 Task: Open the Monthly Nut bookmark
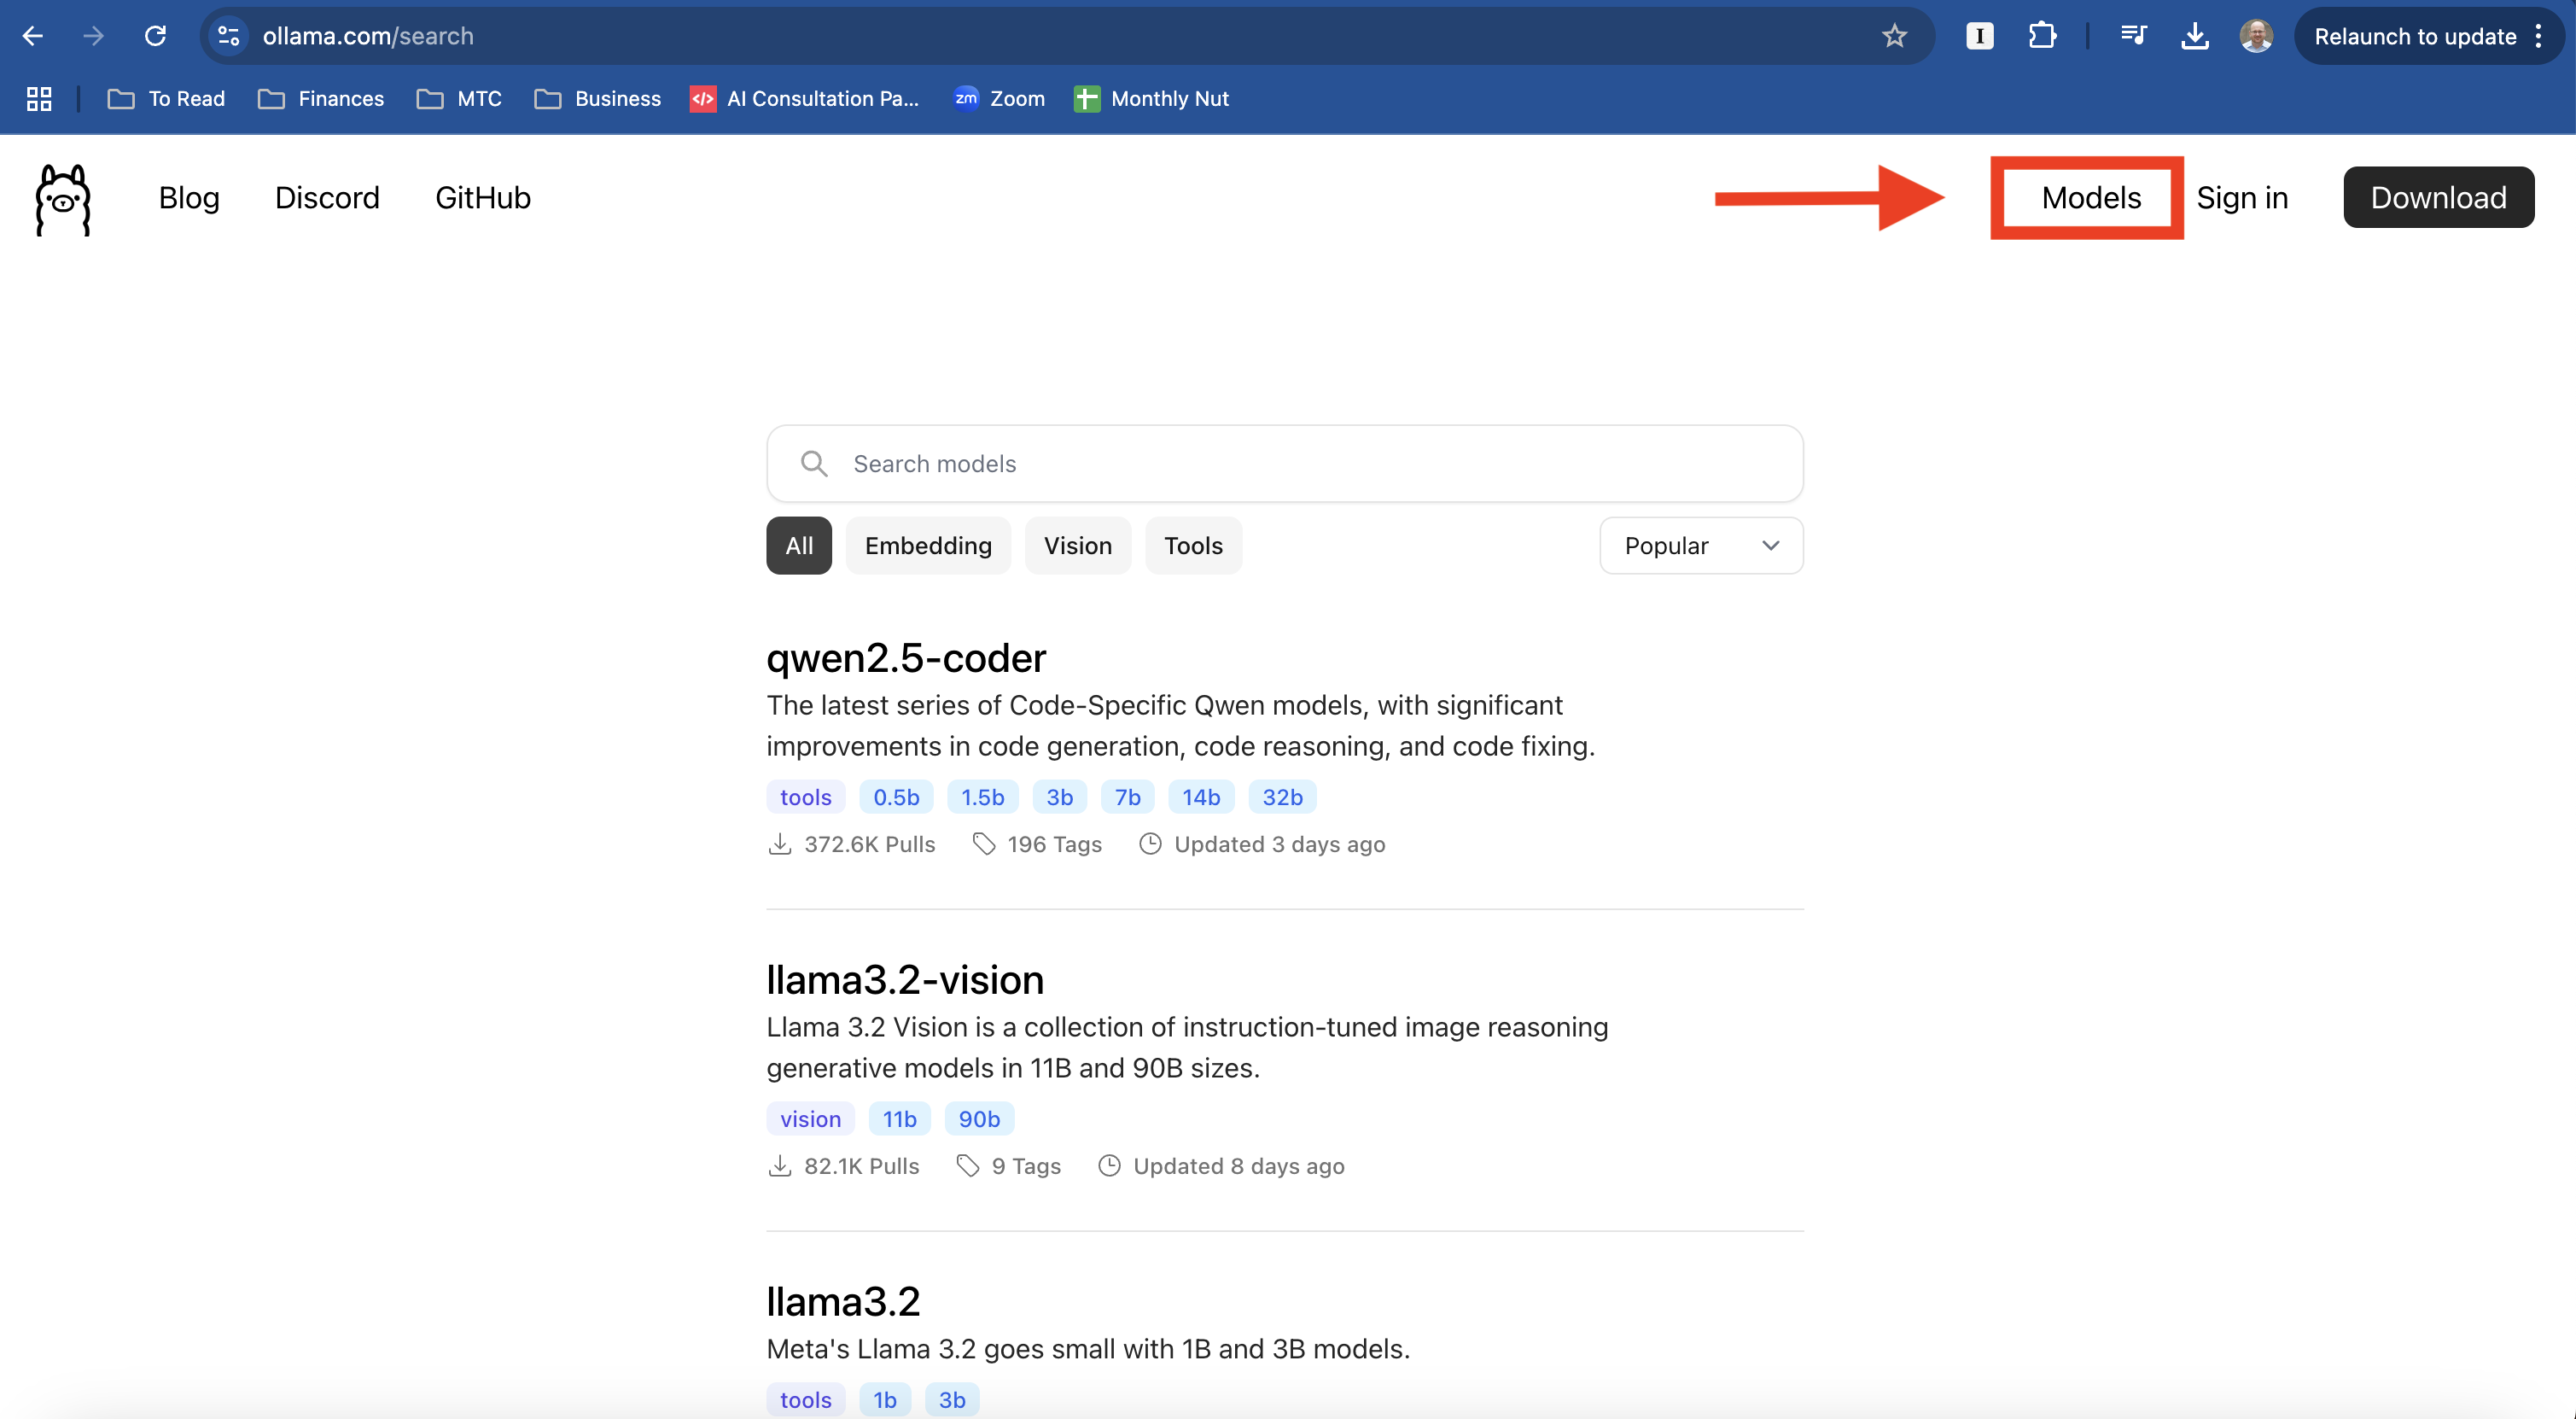pyautogui.click(x=1151, y=99)
